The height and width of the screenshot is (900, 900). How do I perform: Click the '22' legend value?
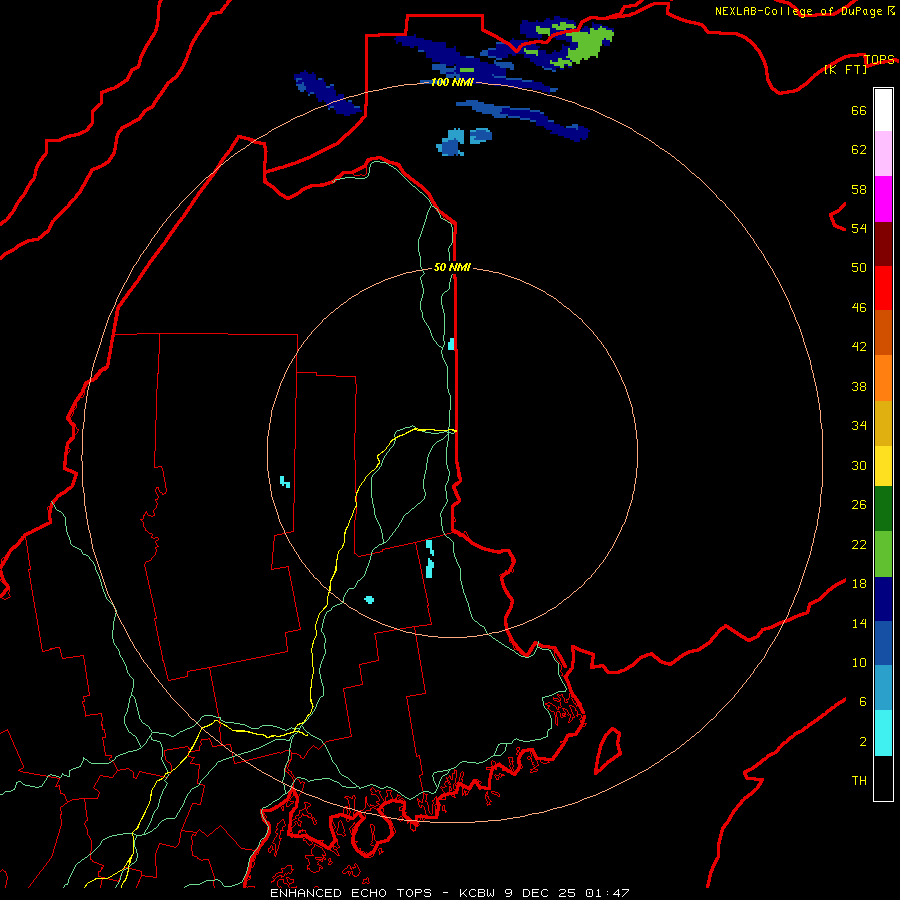859,544
